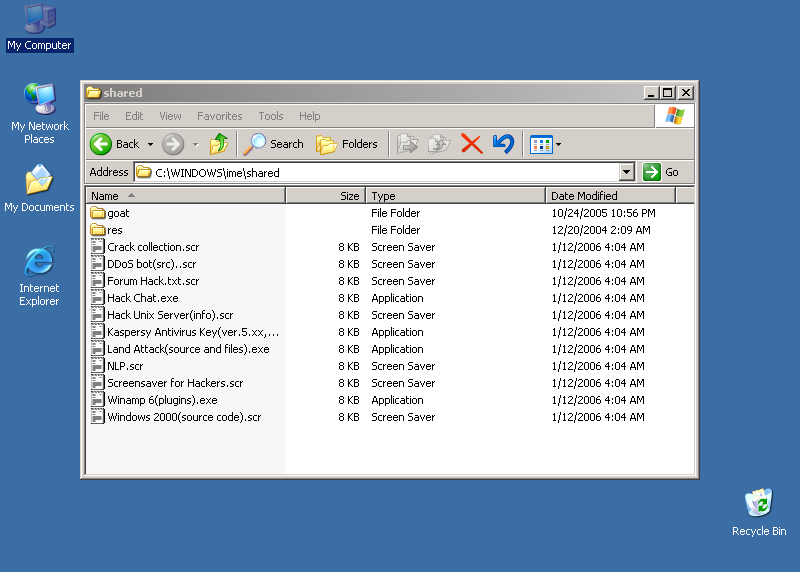Image resolution: width=800 pixels, height=572 pixels.
Task: Select DDoS bot(src)..scr file icon
Action: 97,263
